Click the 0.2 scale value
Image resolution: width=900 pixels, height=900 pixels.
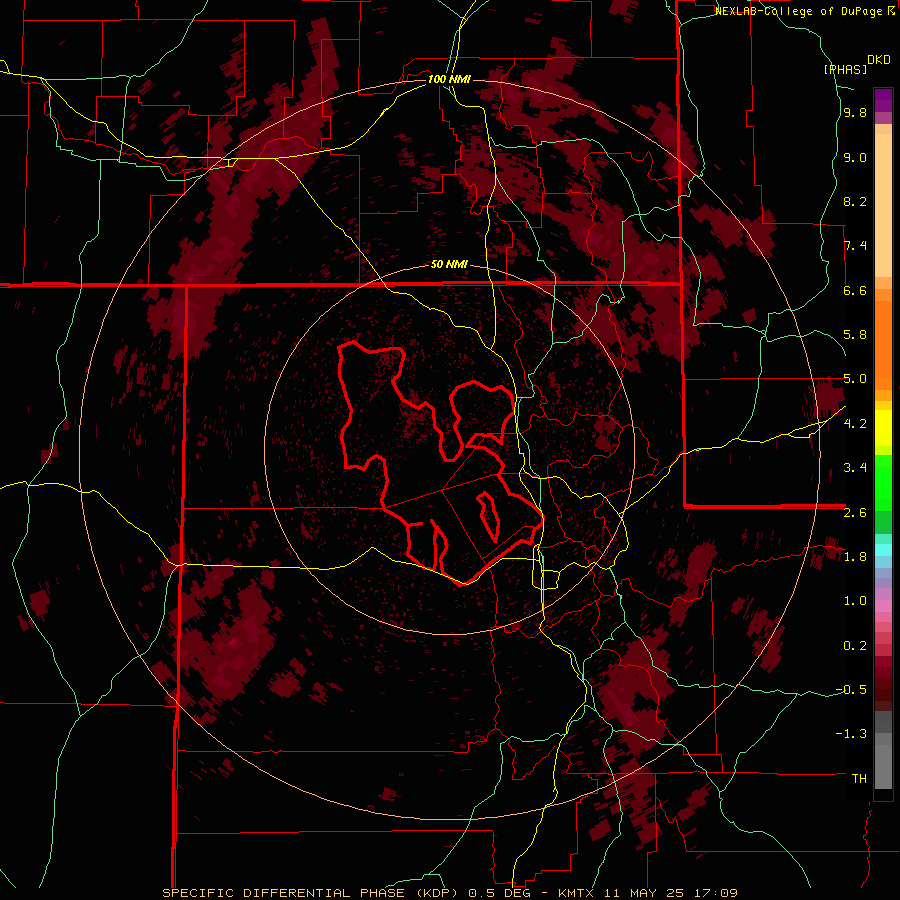point(855,646)
